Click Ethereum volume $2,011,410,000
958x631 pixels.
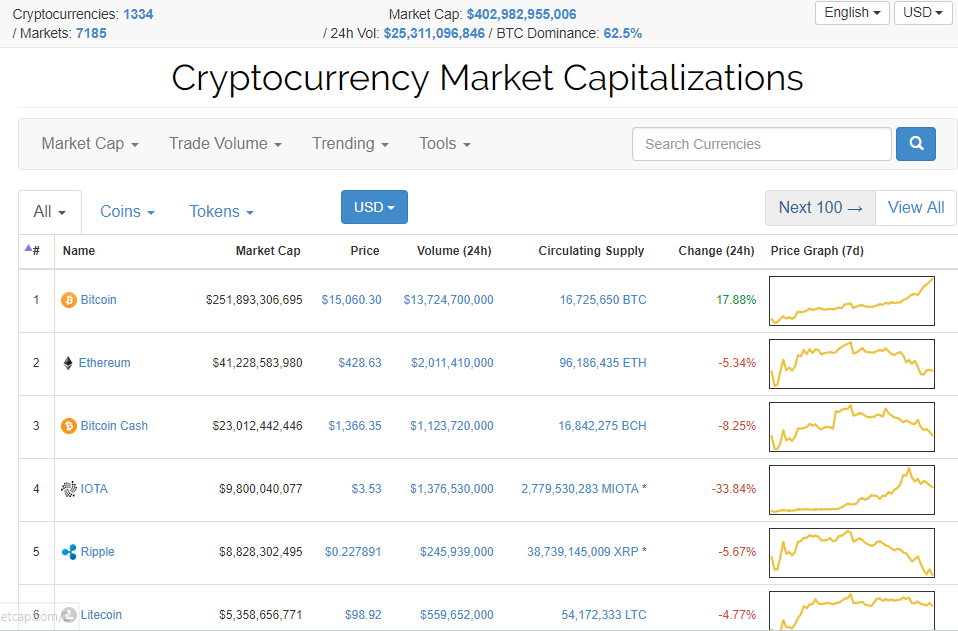tap(452, 363)
